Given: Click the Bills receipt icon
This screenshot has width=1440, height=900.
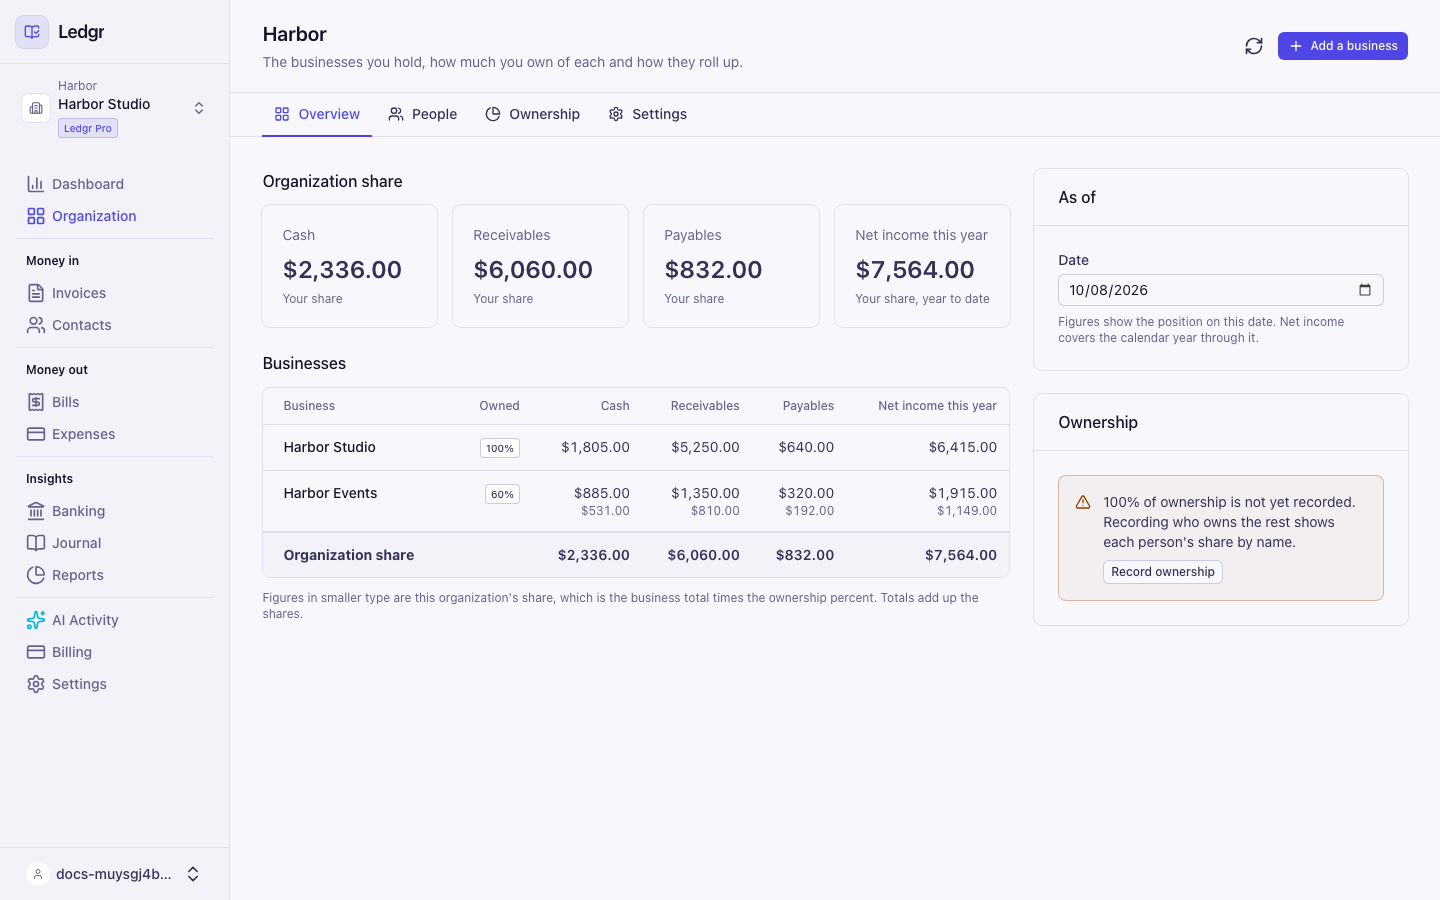Looking at the screenshot, I should click(x=36, y=402).
